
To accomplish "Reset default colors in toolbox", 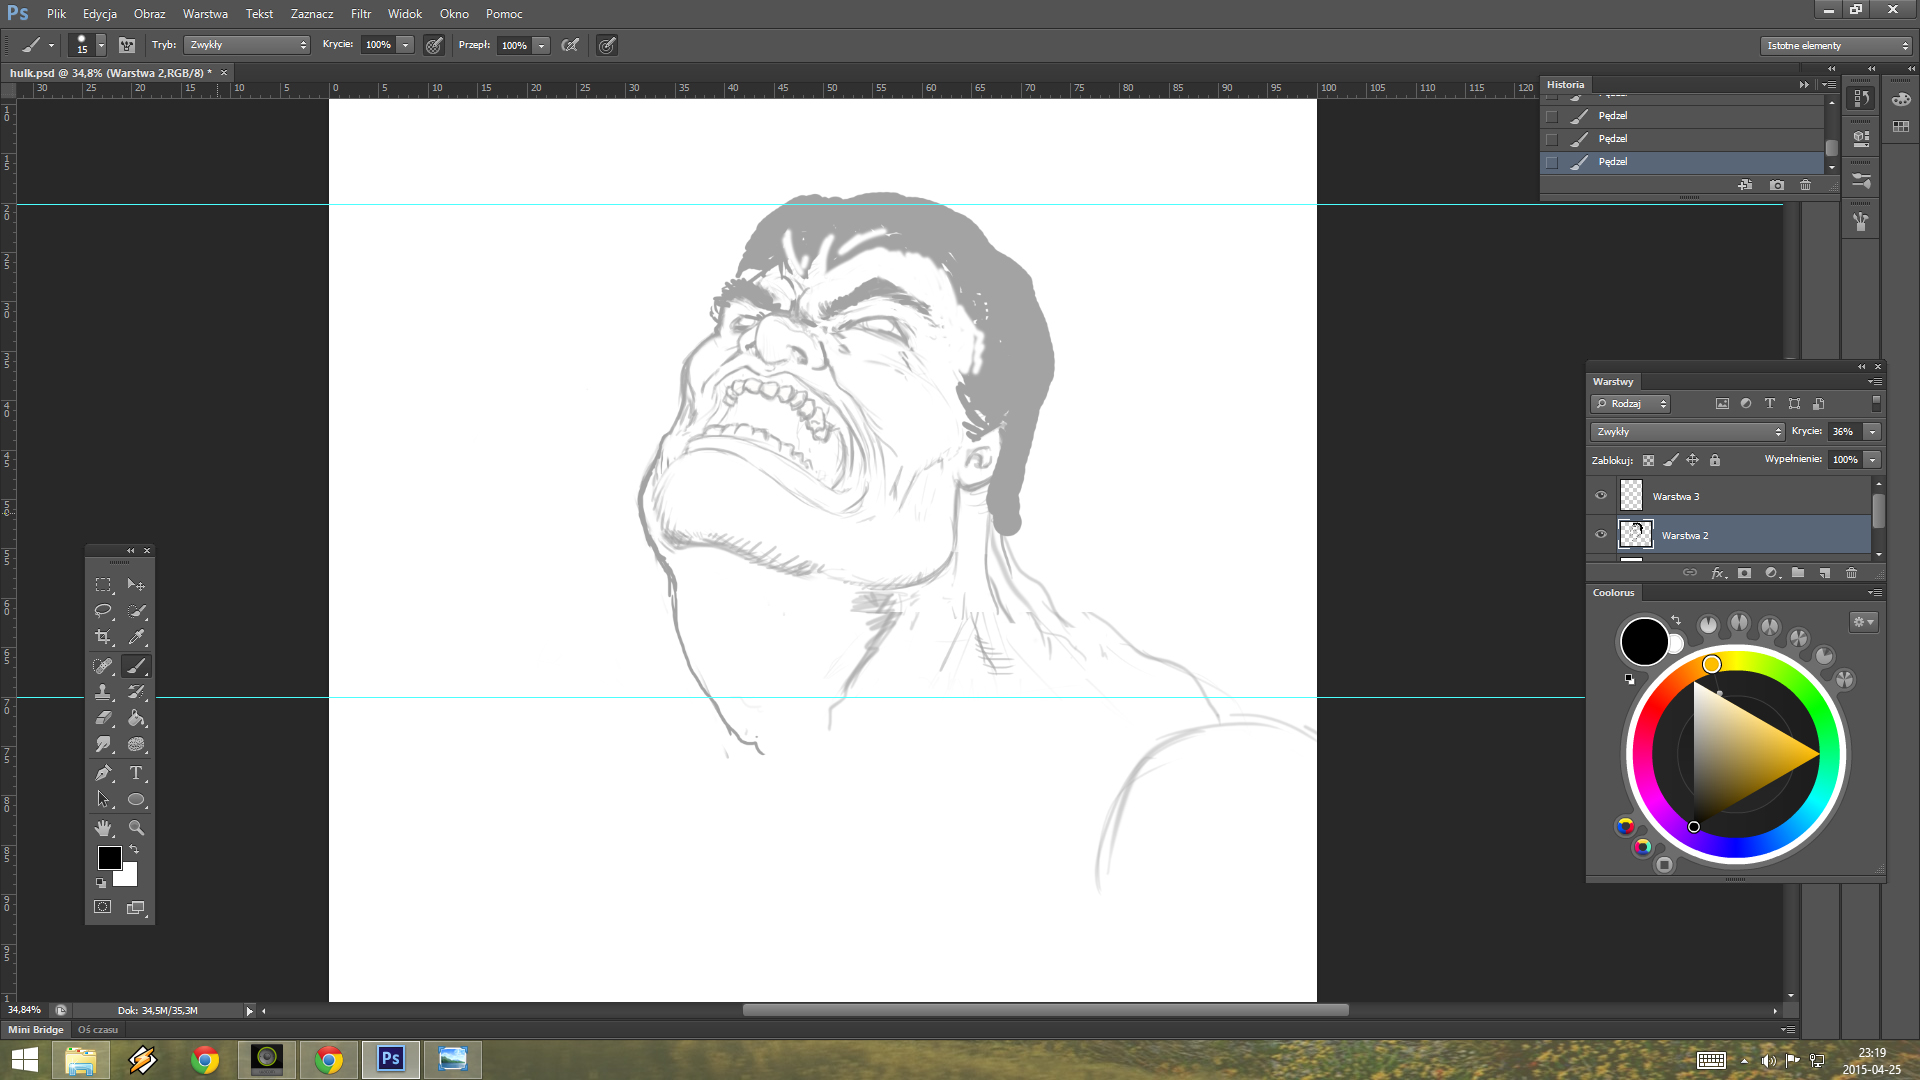I will coord(101,883).
